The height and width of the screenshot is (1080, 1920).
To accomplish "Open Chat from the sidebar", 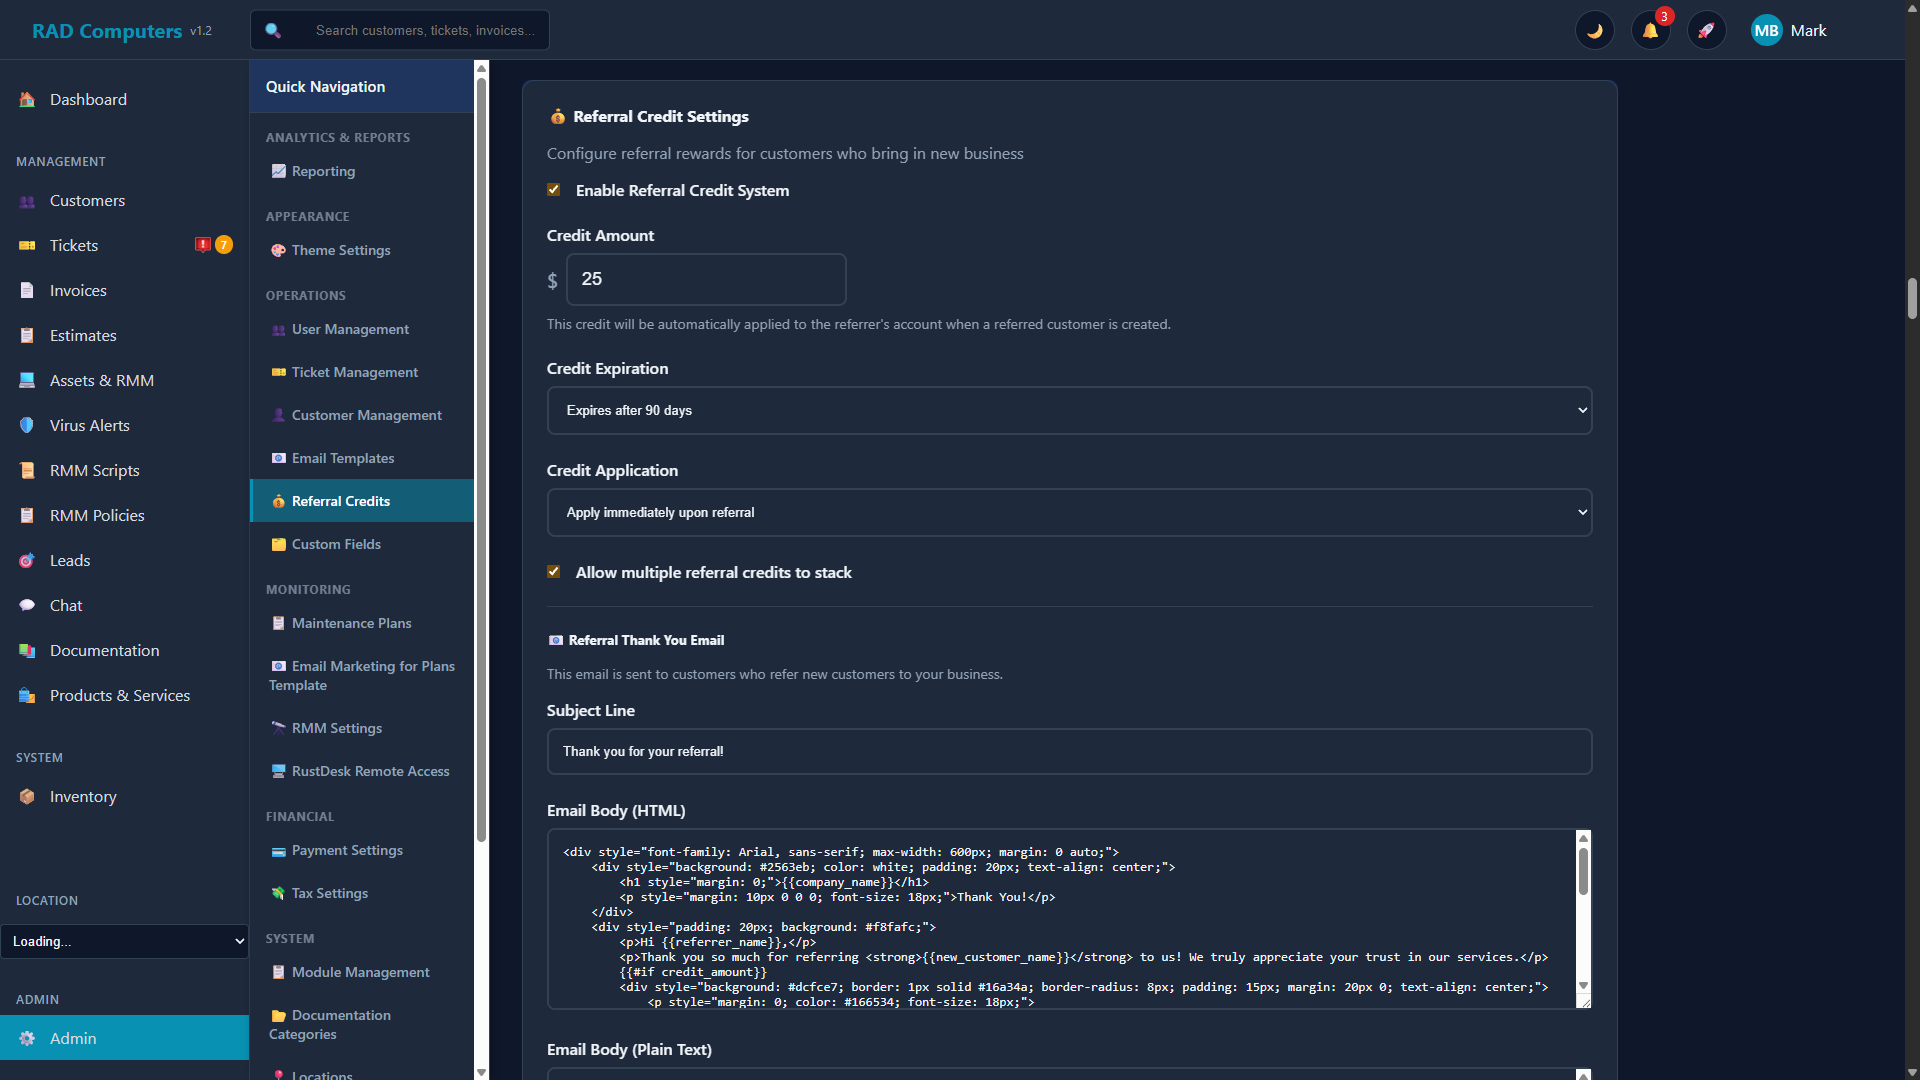I will [x=65, y=605].
